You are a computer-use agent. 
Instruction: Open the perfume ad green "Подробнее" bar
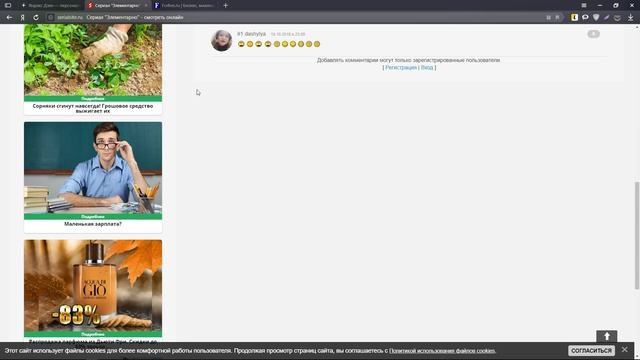pyautogui.click(x=93, y=334)
